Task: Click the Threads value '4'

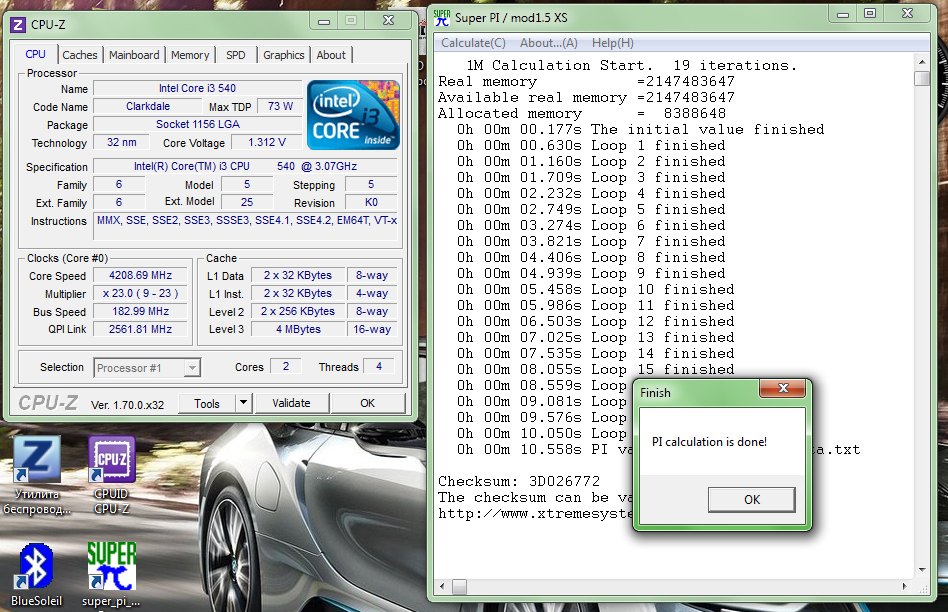Action: click(x=379, y=366)
